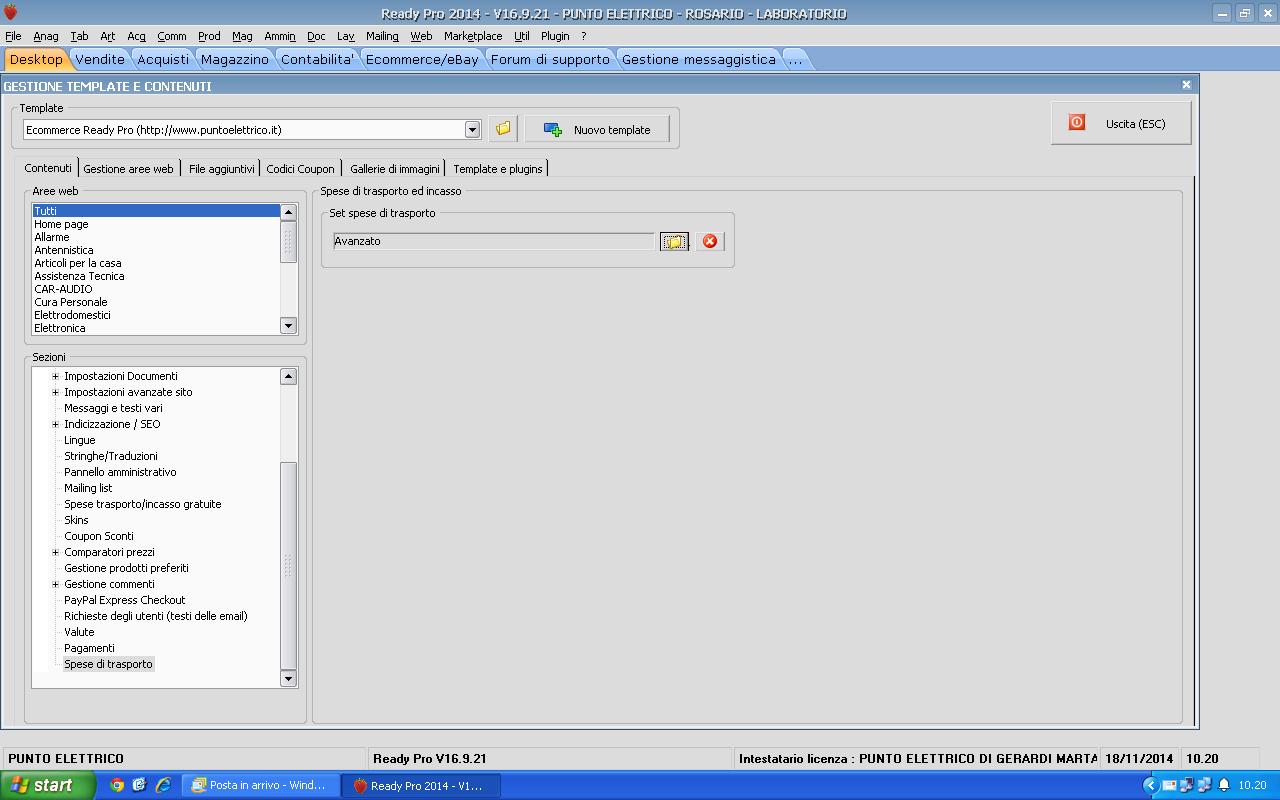The image size is (1280, 800).
Task: Select PayPal Express Checkout section
Action: point(125,600)
